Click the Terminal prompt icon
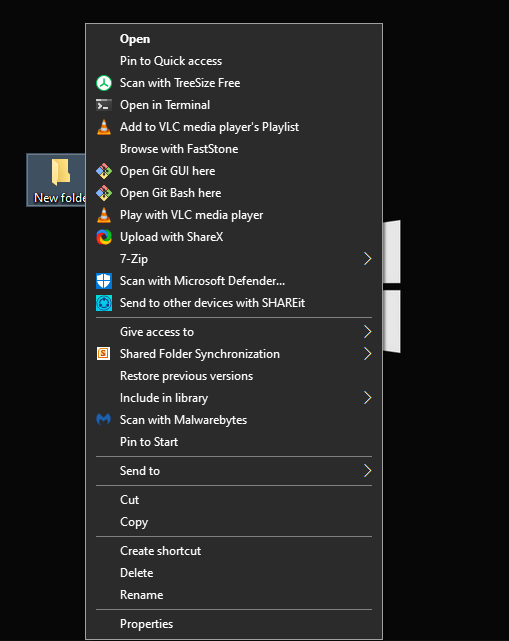The image size is (509, 641). click(104, 105)
